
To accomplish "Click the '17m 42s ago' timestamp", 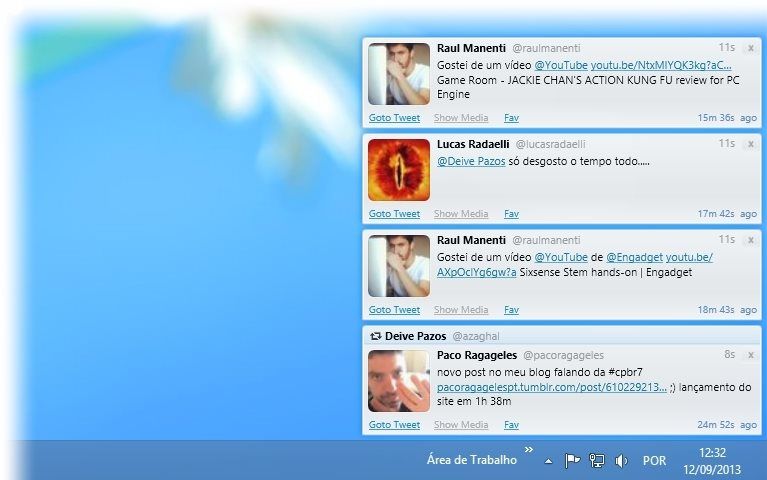I will (x=727, y=214).
